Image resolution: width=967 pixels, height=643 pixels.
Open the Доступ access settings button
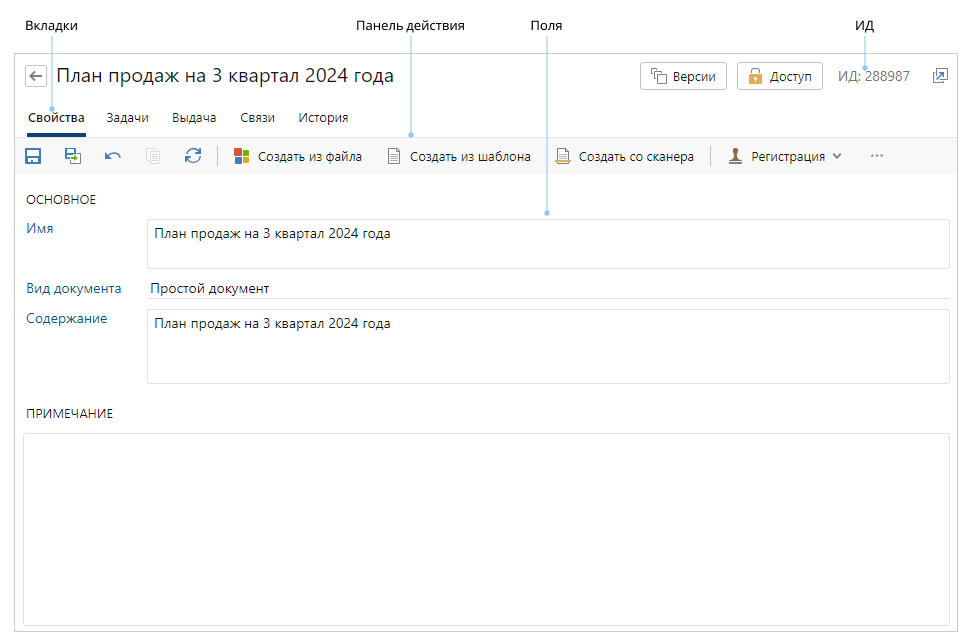click(779, 76)
